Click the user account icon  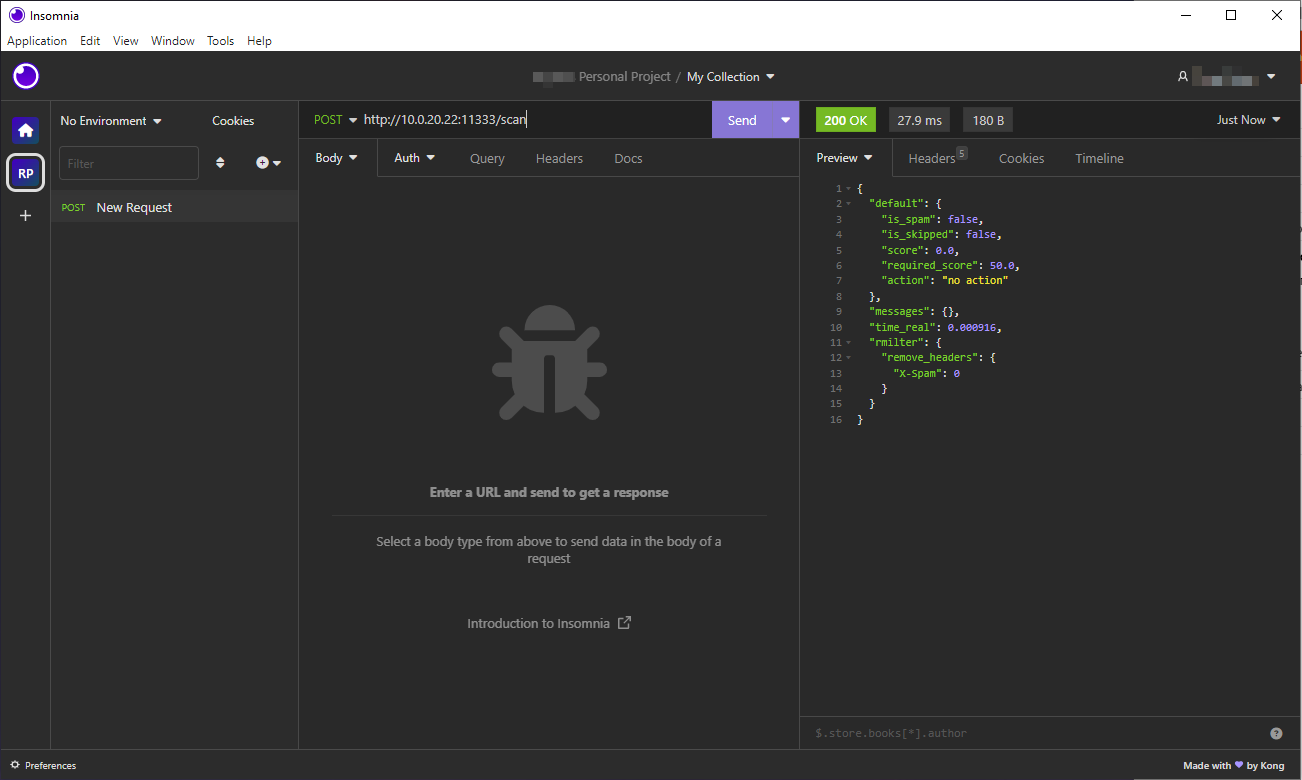tap(1183, 76)
